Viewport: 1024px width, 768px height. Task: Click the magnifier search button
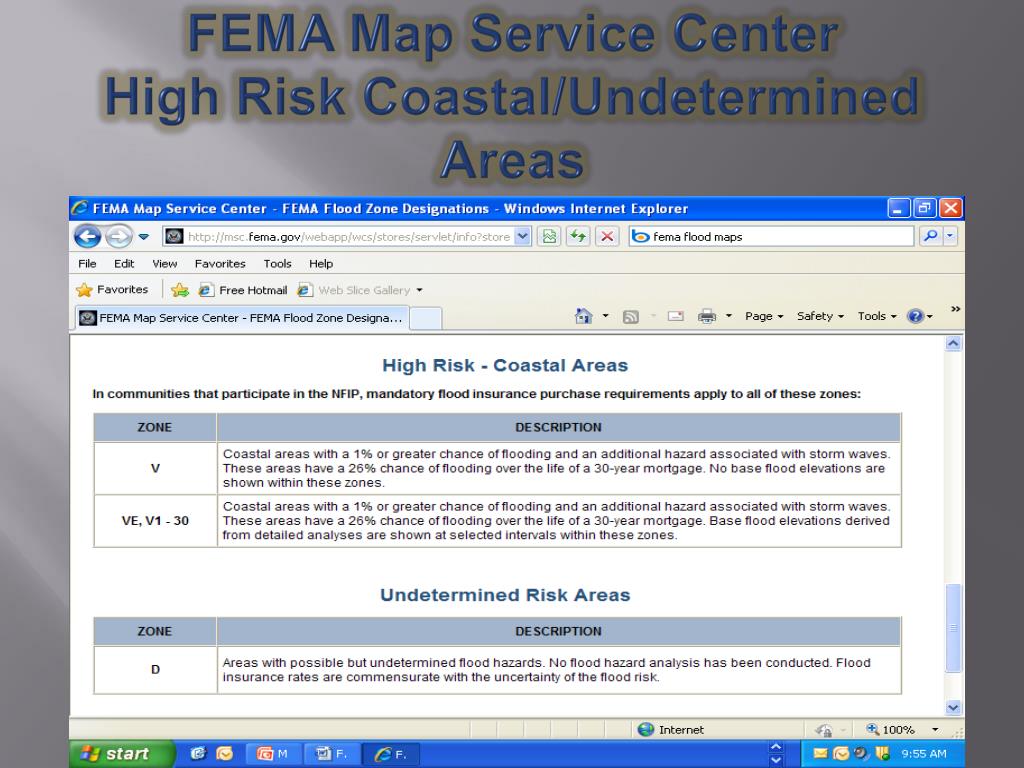pyautogui.click(x=931, y=236)
